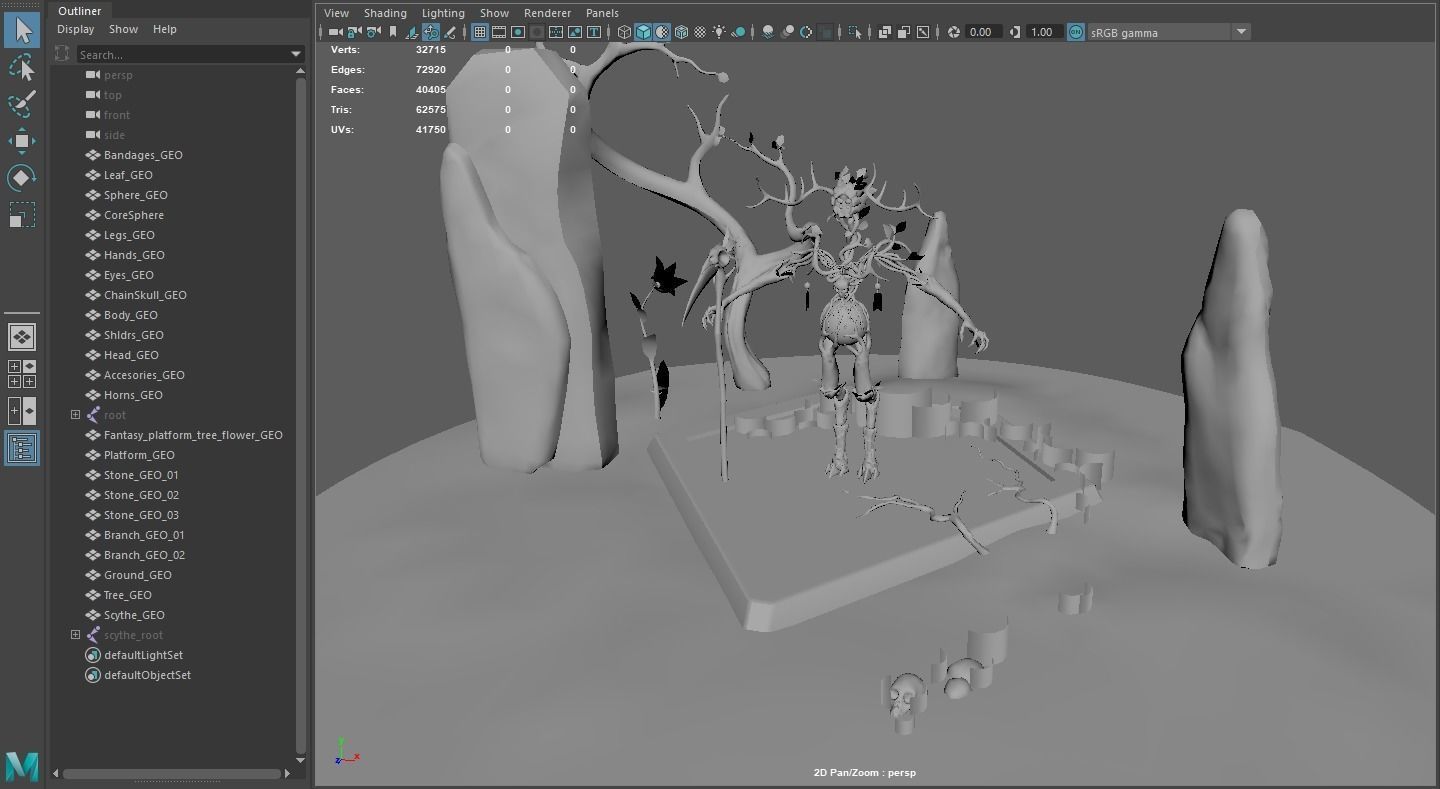Image resolution: width=1440 pixels, height=789 pixels.
Task: Open the Outliner Display menu
Action: point(75,29)
